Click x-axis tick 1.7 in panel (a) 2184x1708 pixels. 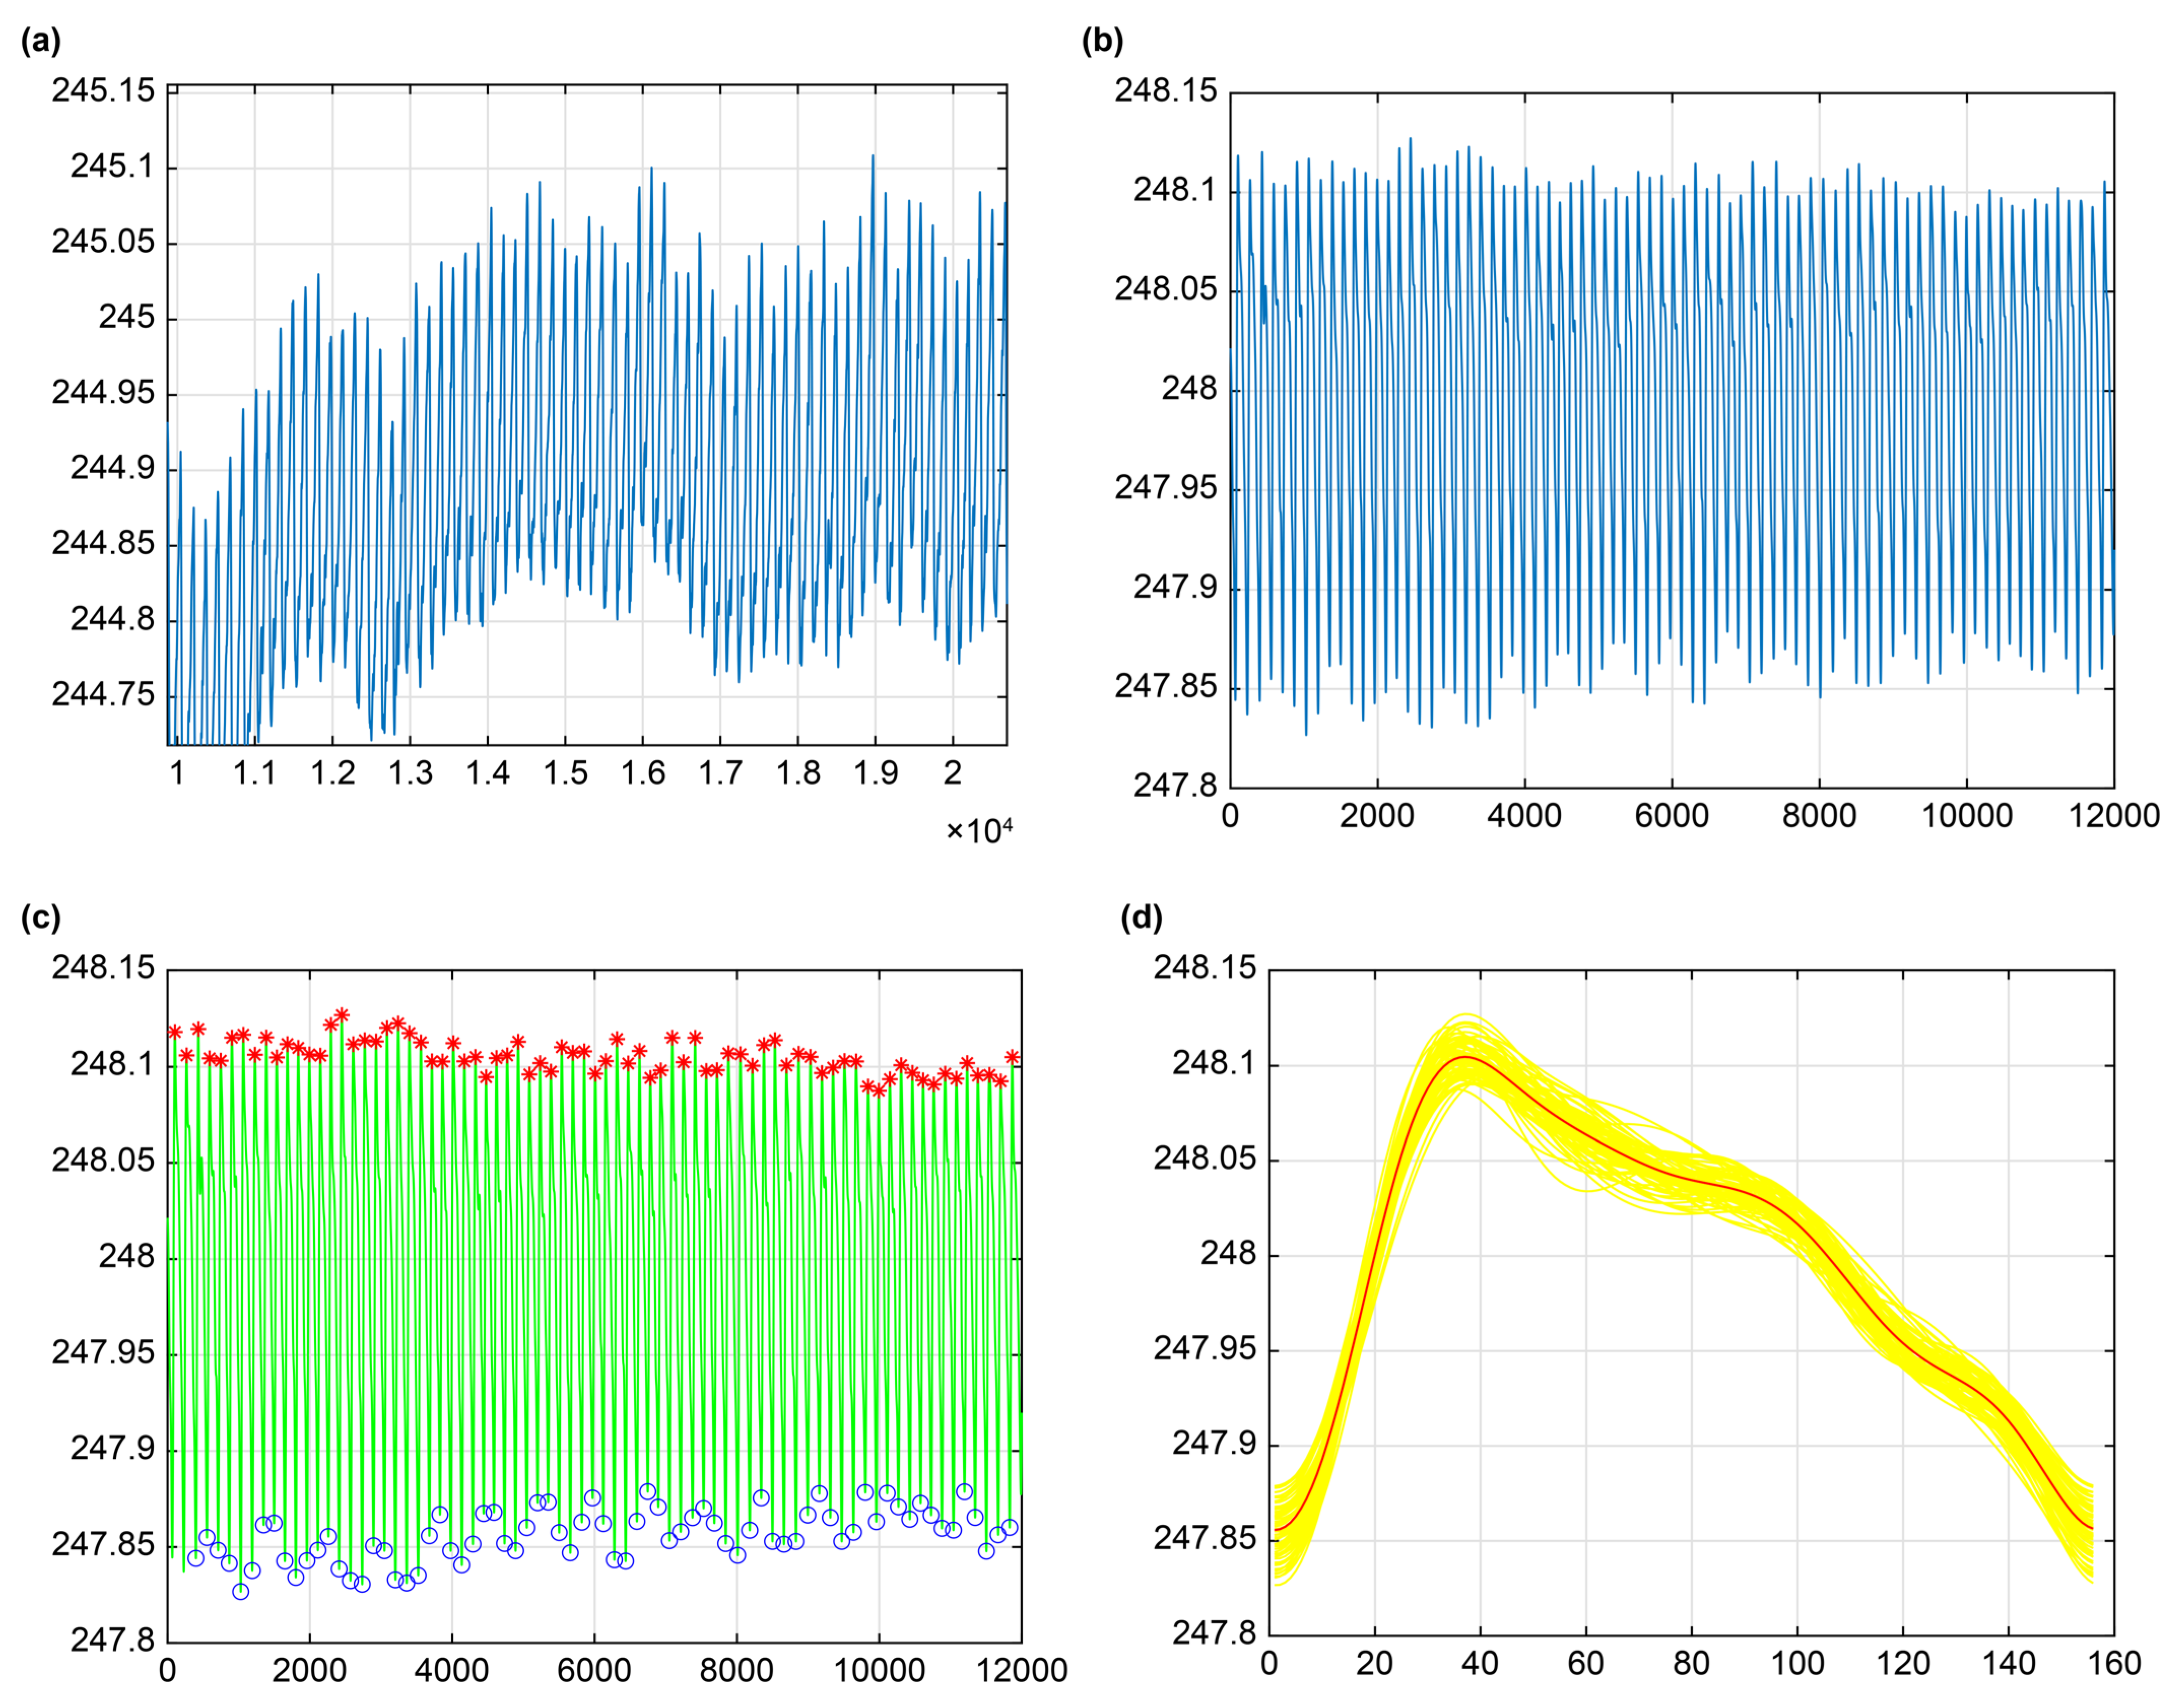(x=720, y=773)
